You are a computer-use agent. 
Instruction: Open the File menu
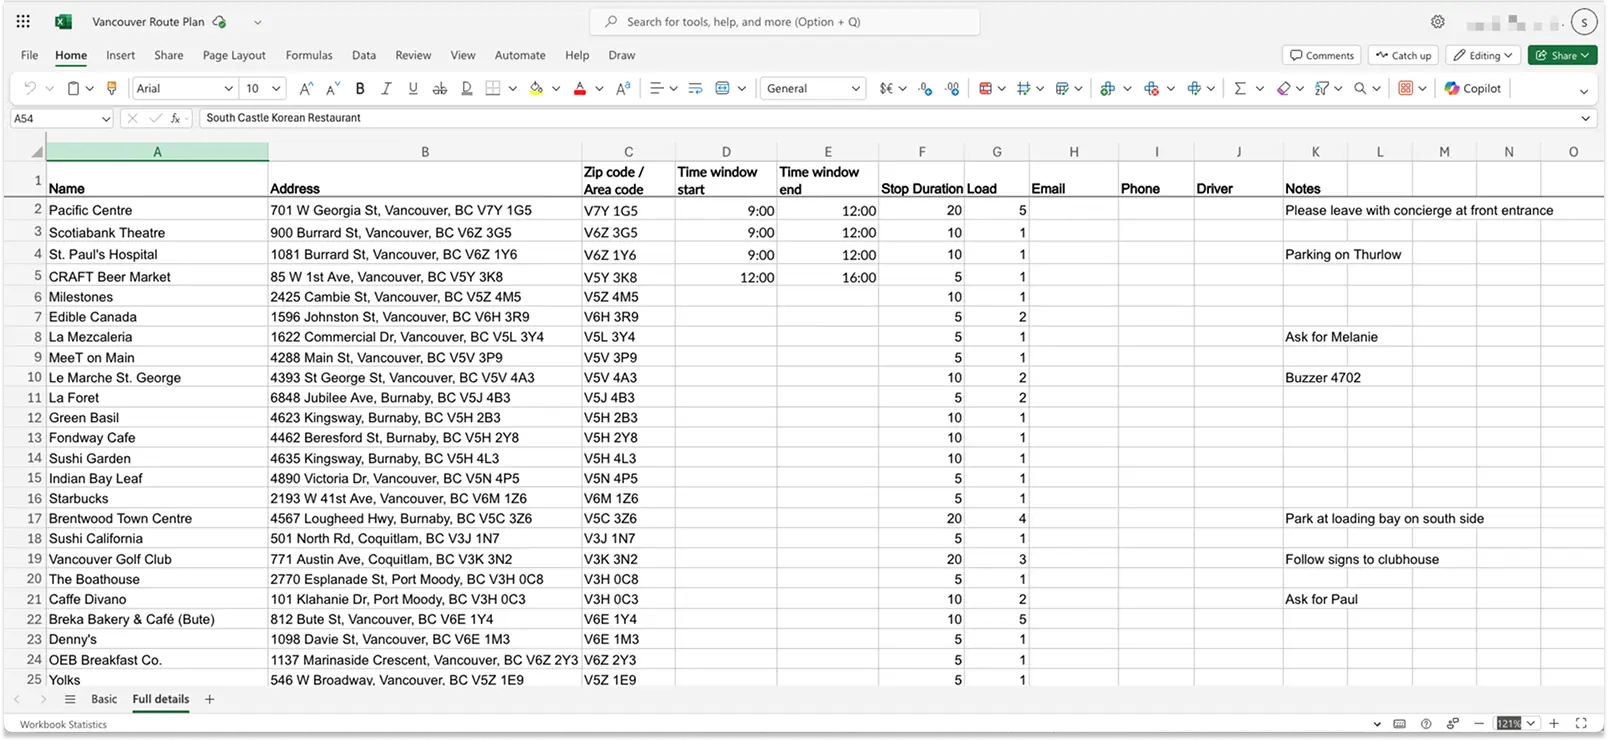point(30,55)
